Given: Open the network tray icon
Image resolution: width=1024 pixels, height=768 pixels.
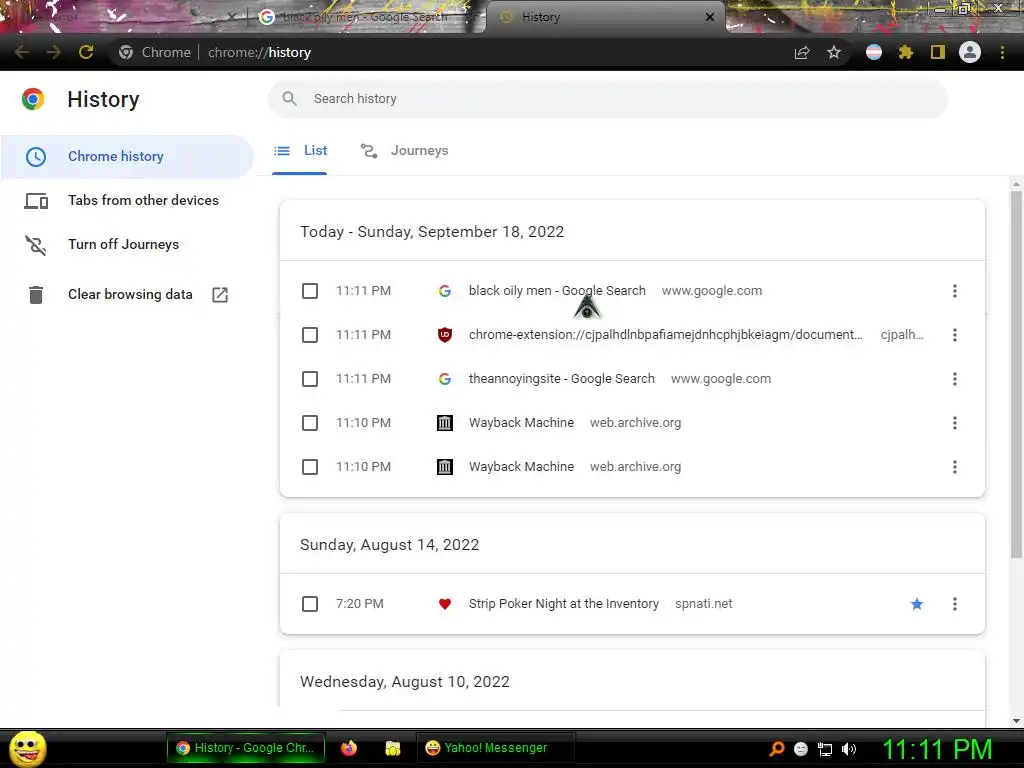Looking at the screenshot, I should pyautogui.click(x=825, y=749).
